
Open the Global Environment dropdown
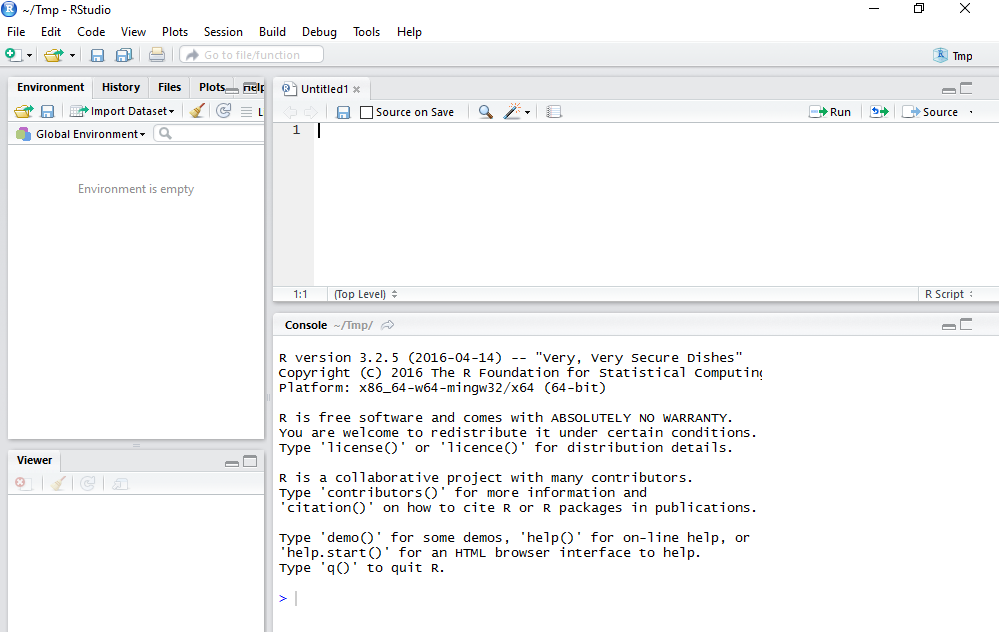(x=81, y=134)
